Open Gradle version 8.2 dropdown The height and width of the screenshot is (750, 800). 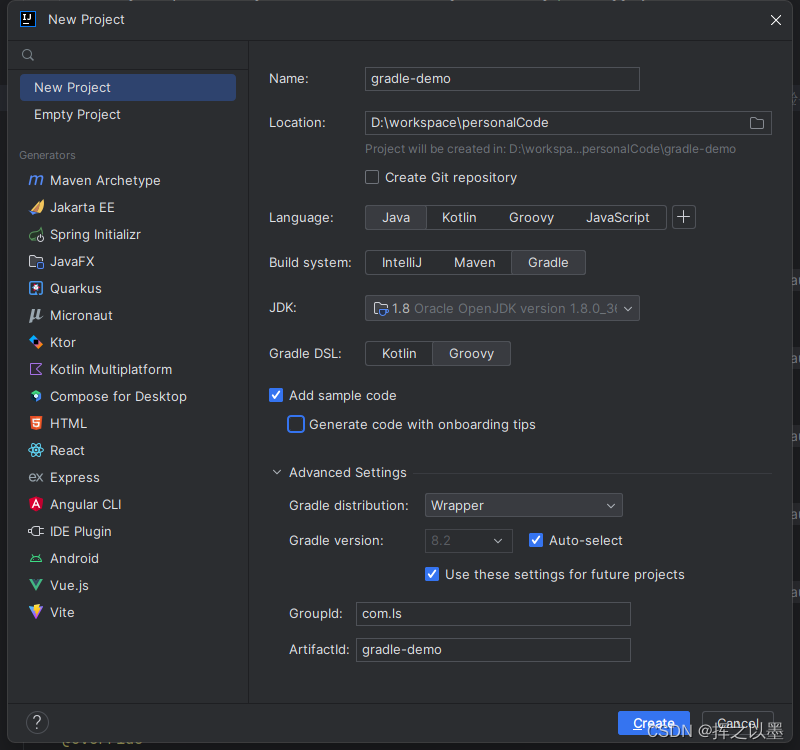[x=468, y=540]
